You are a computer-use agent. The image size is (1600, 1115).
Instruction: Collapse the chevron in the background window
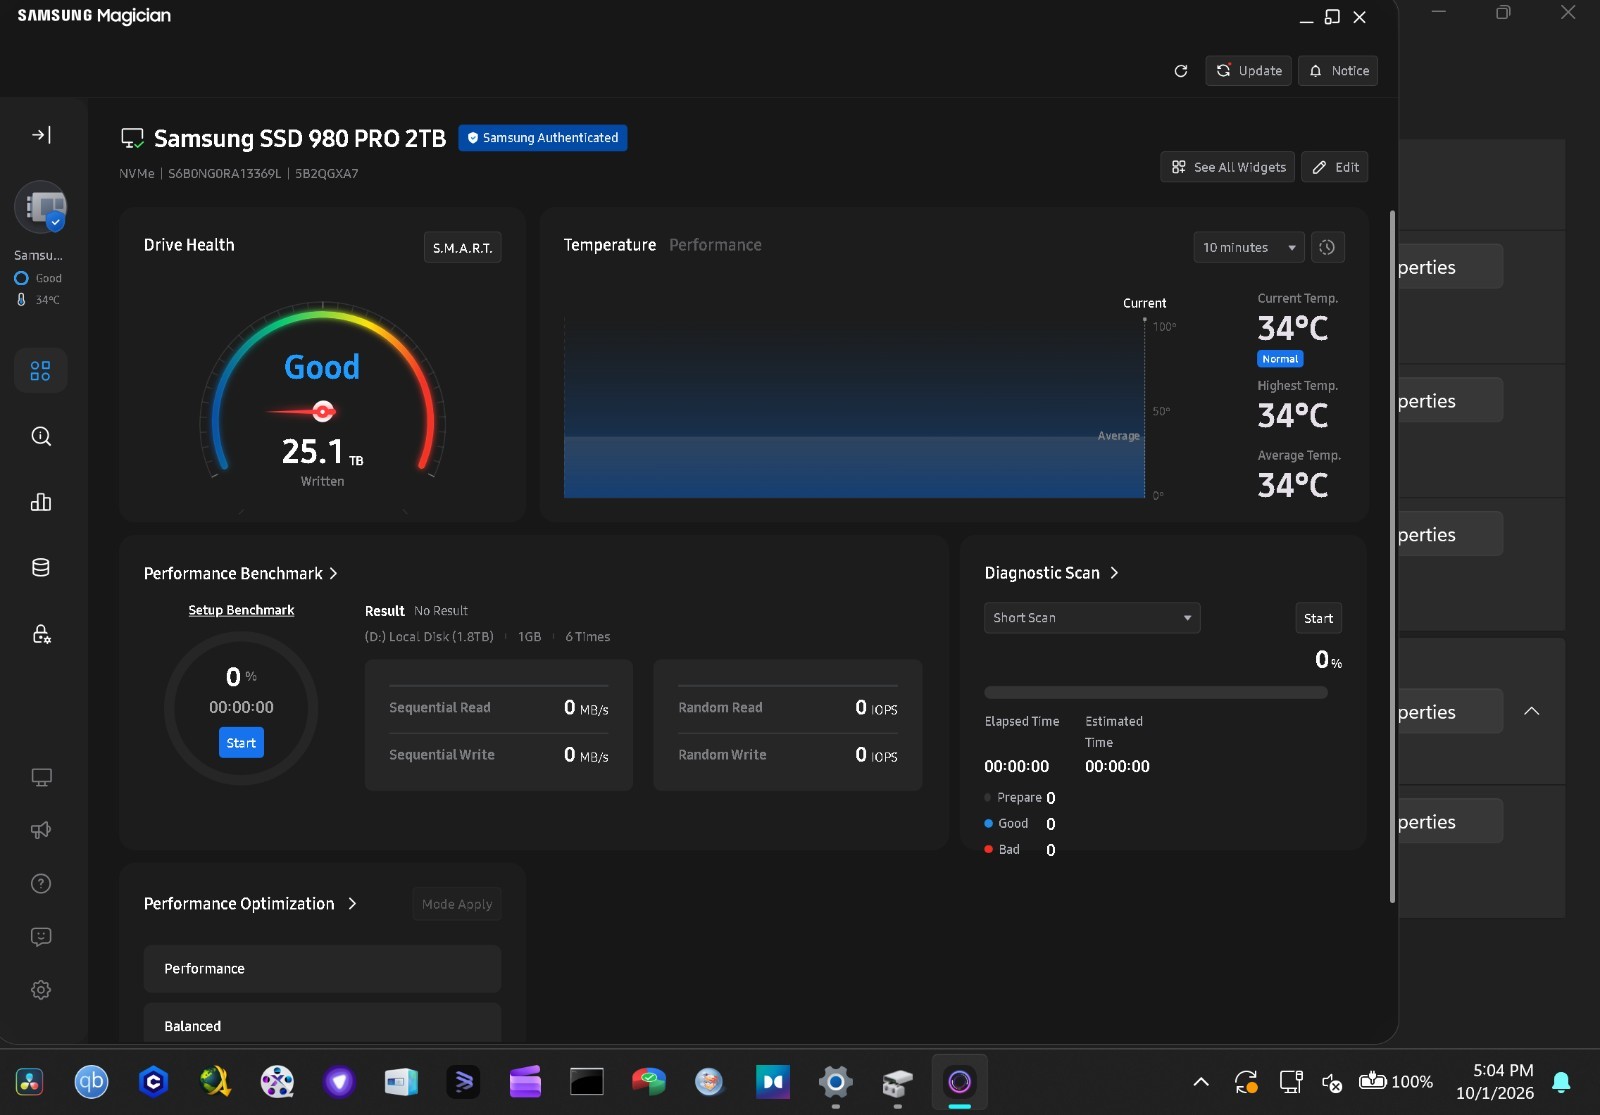1531,711
